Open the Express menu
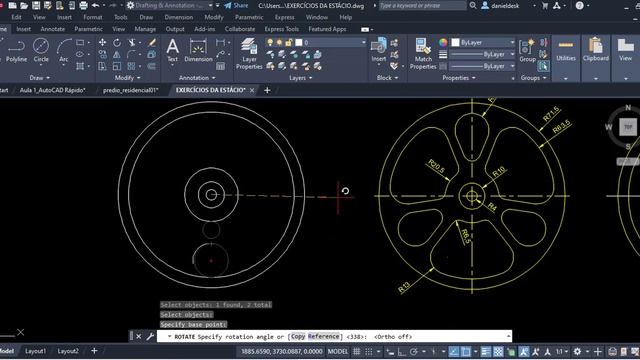640x360 pixels. tap(284, 17)
